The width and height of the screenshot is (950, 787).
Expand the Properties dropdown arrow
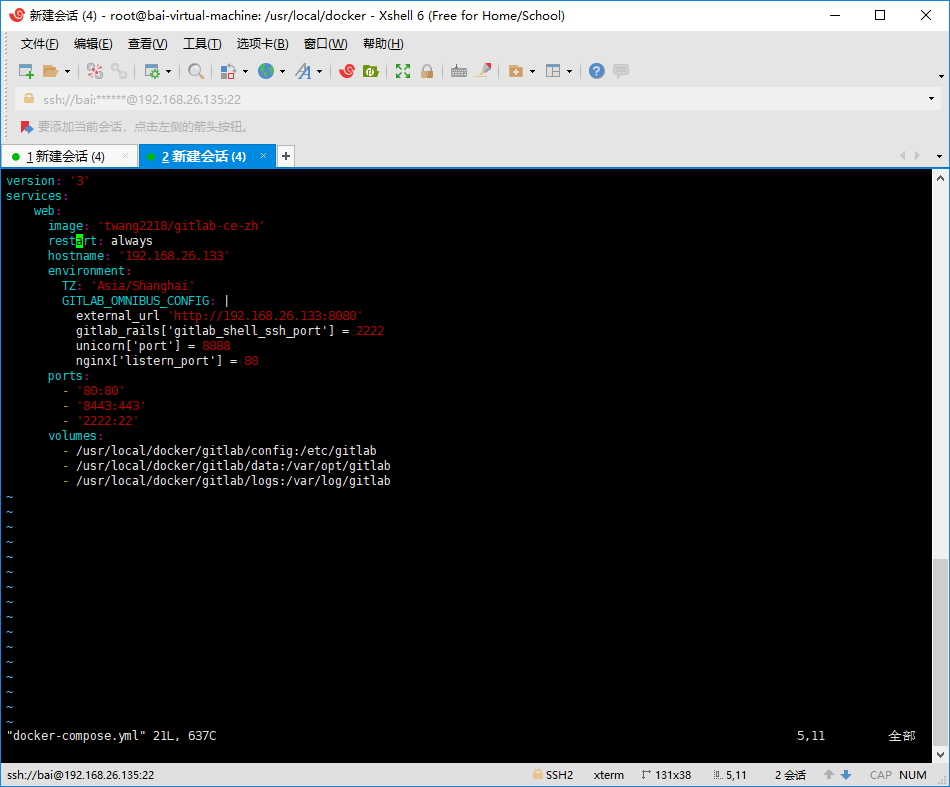tap(168, 71)
